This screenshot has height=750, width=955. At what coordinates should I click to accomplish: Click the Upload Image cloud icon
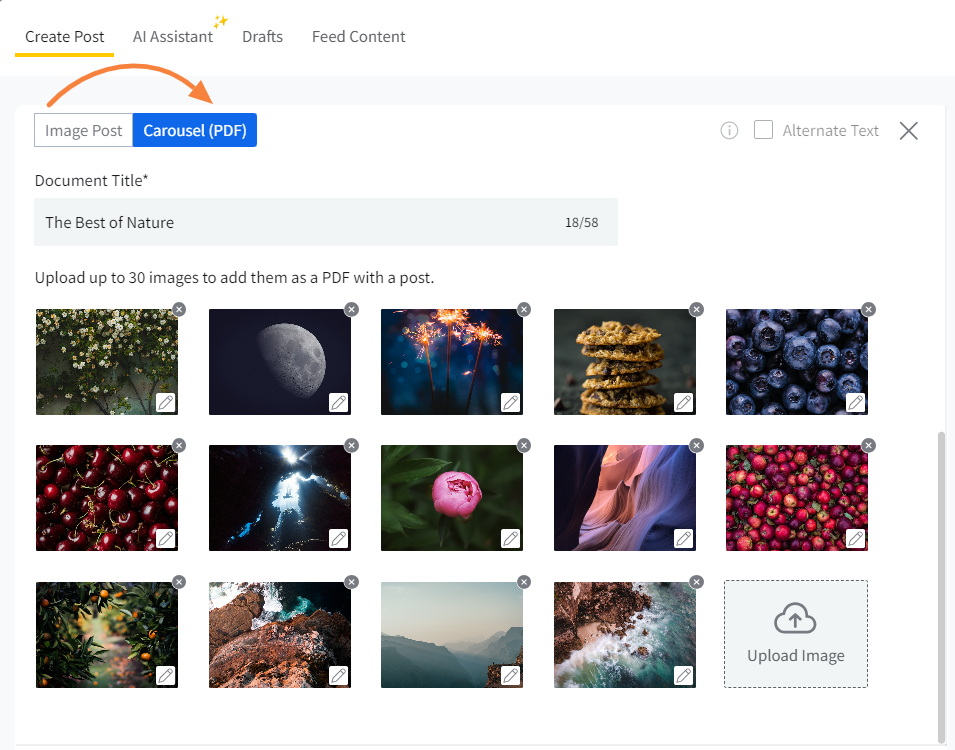tap(795, 621)
